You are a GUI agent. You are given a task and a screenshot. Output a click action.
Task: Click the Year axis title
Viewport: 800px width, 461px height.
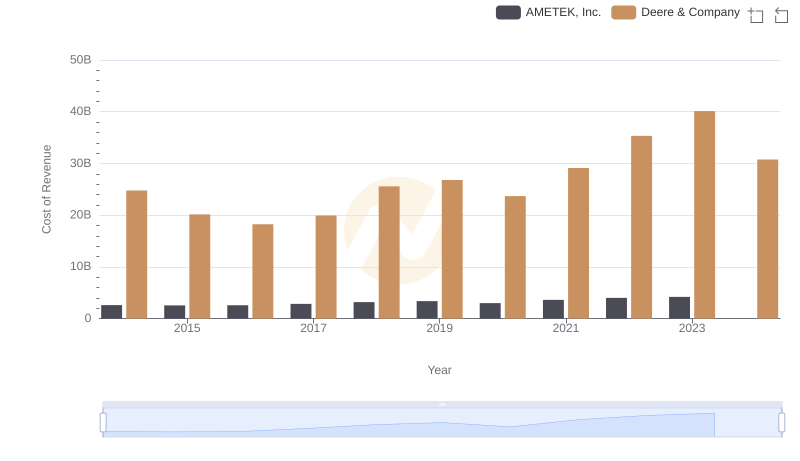(439, 370)
